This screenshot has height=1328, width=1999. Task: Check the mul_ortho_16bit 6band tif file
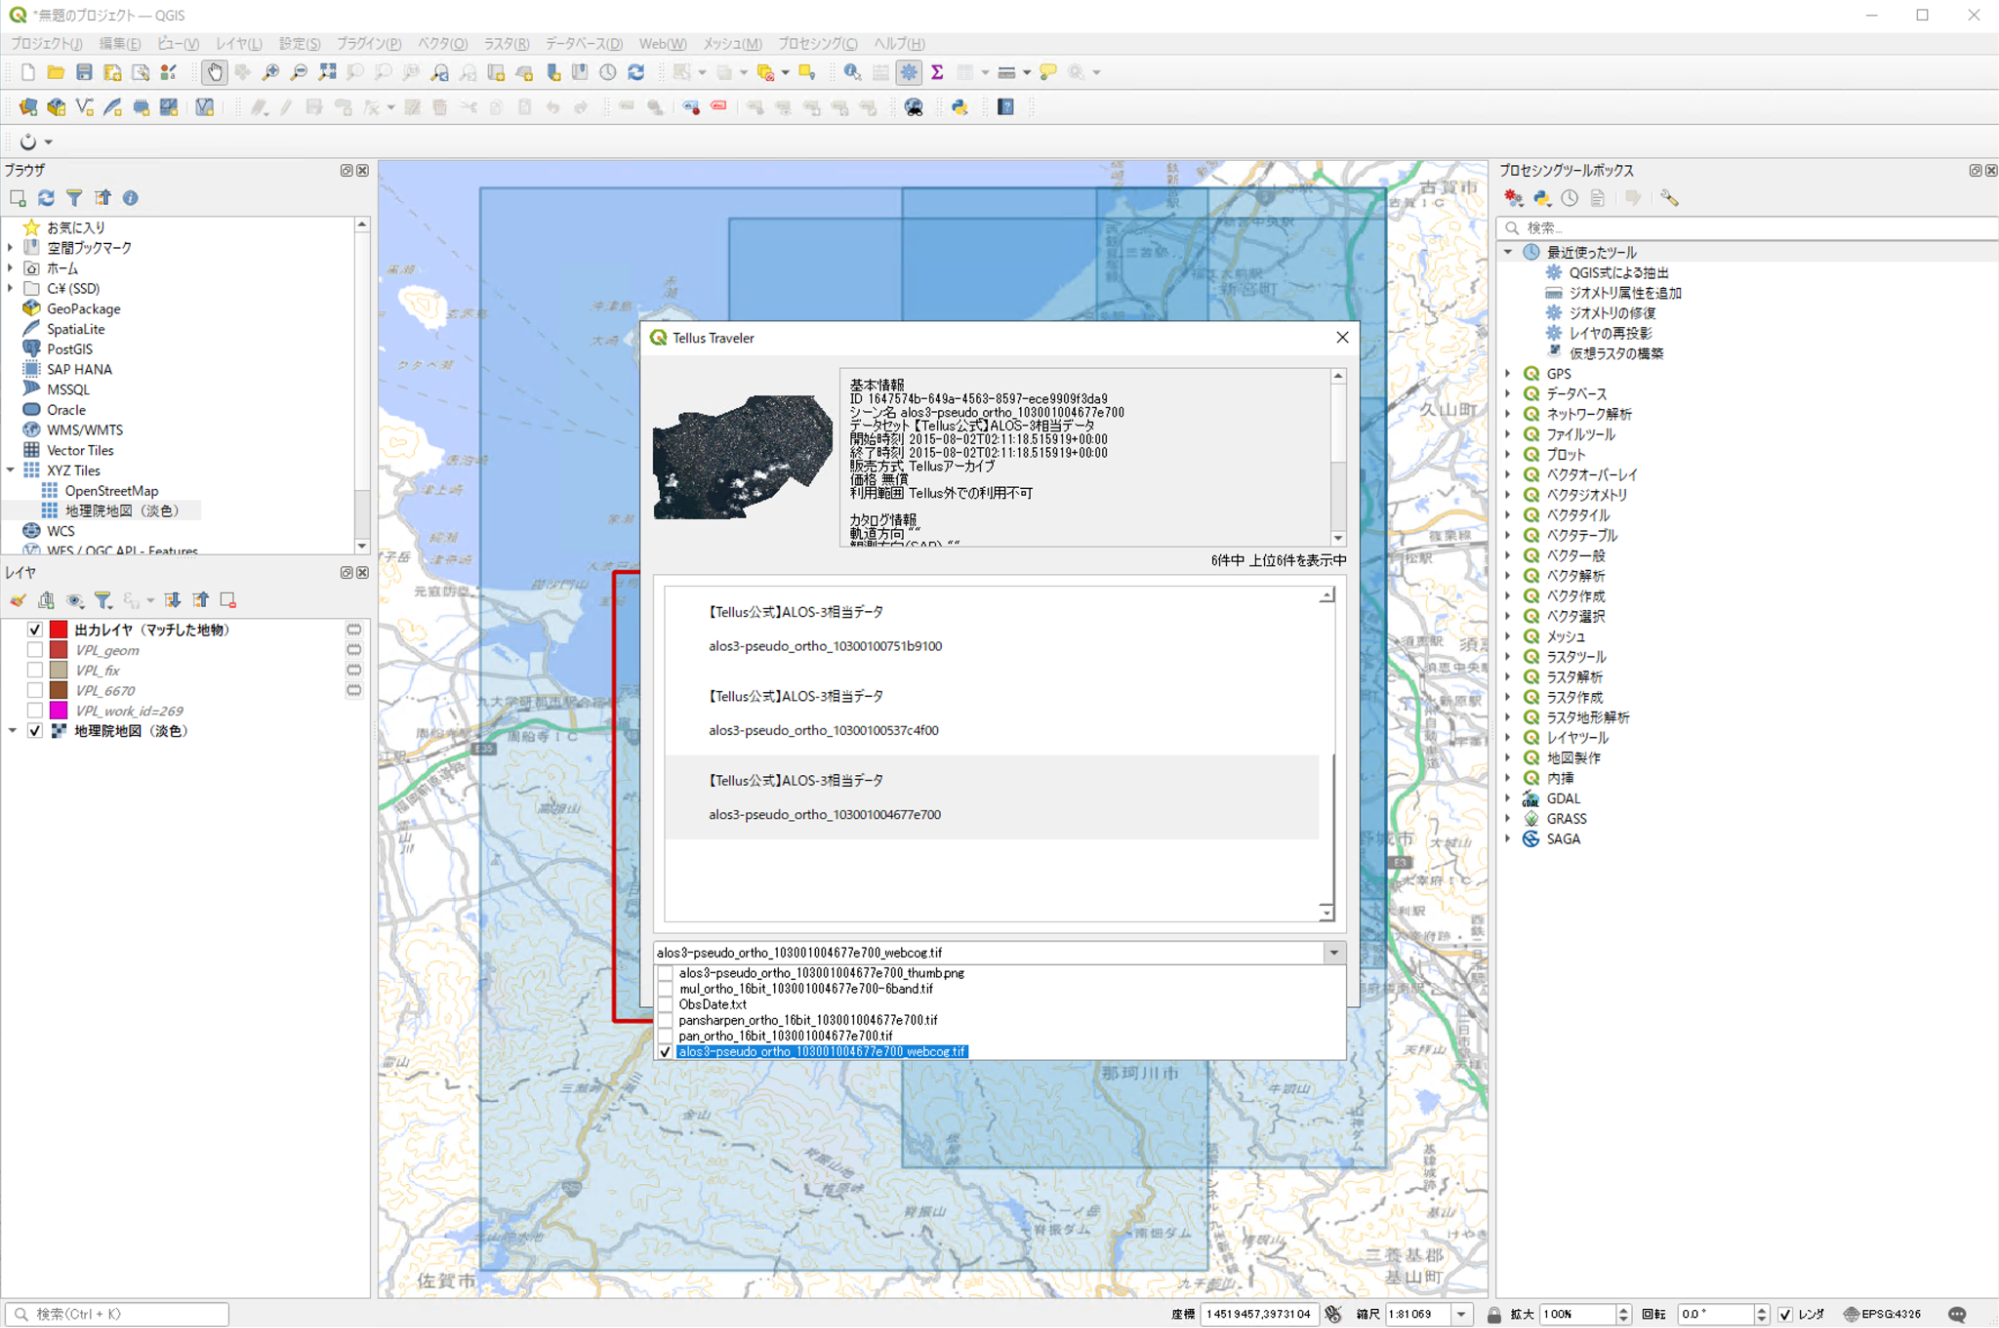coord(666,988)
